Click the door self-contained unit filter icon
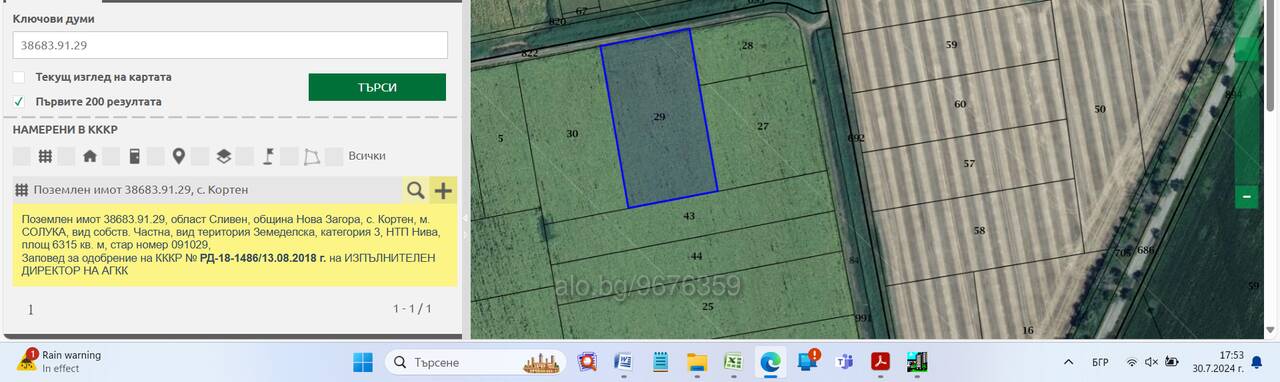The image size is (1280, 382). pos(134,156)
